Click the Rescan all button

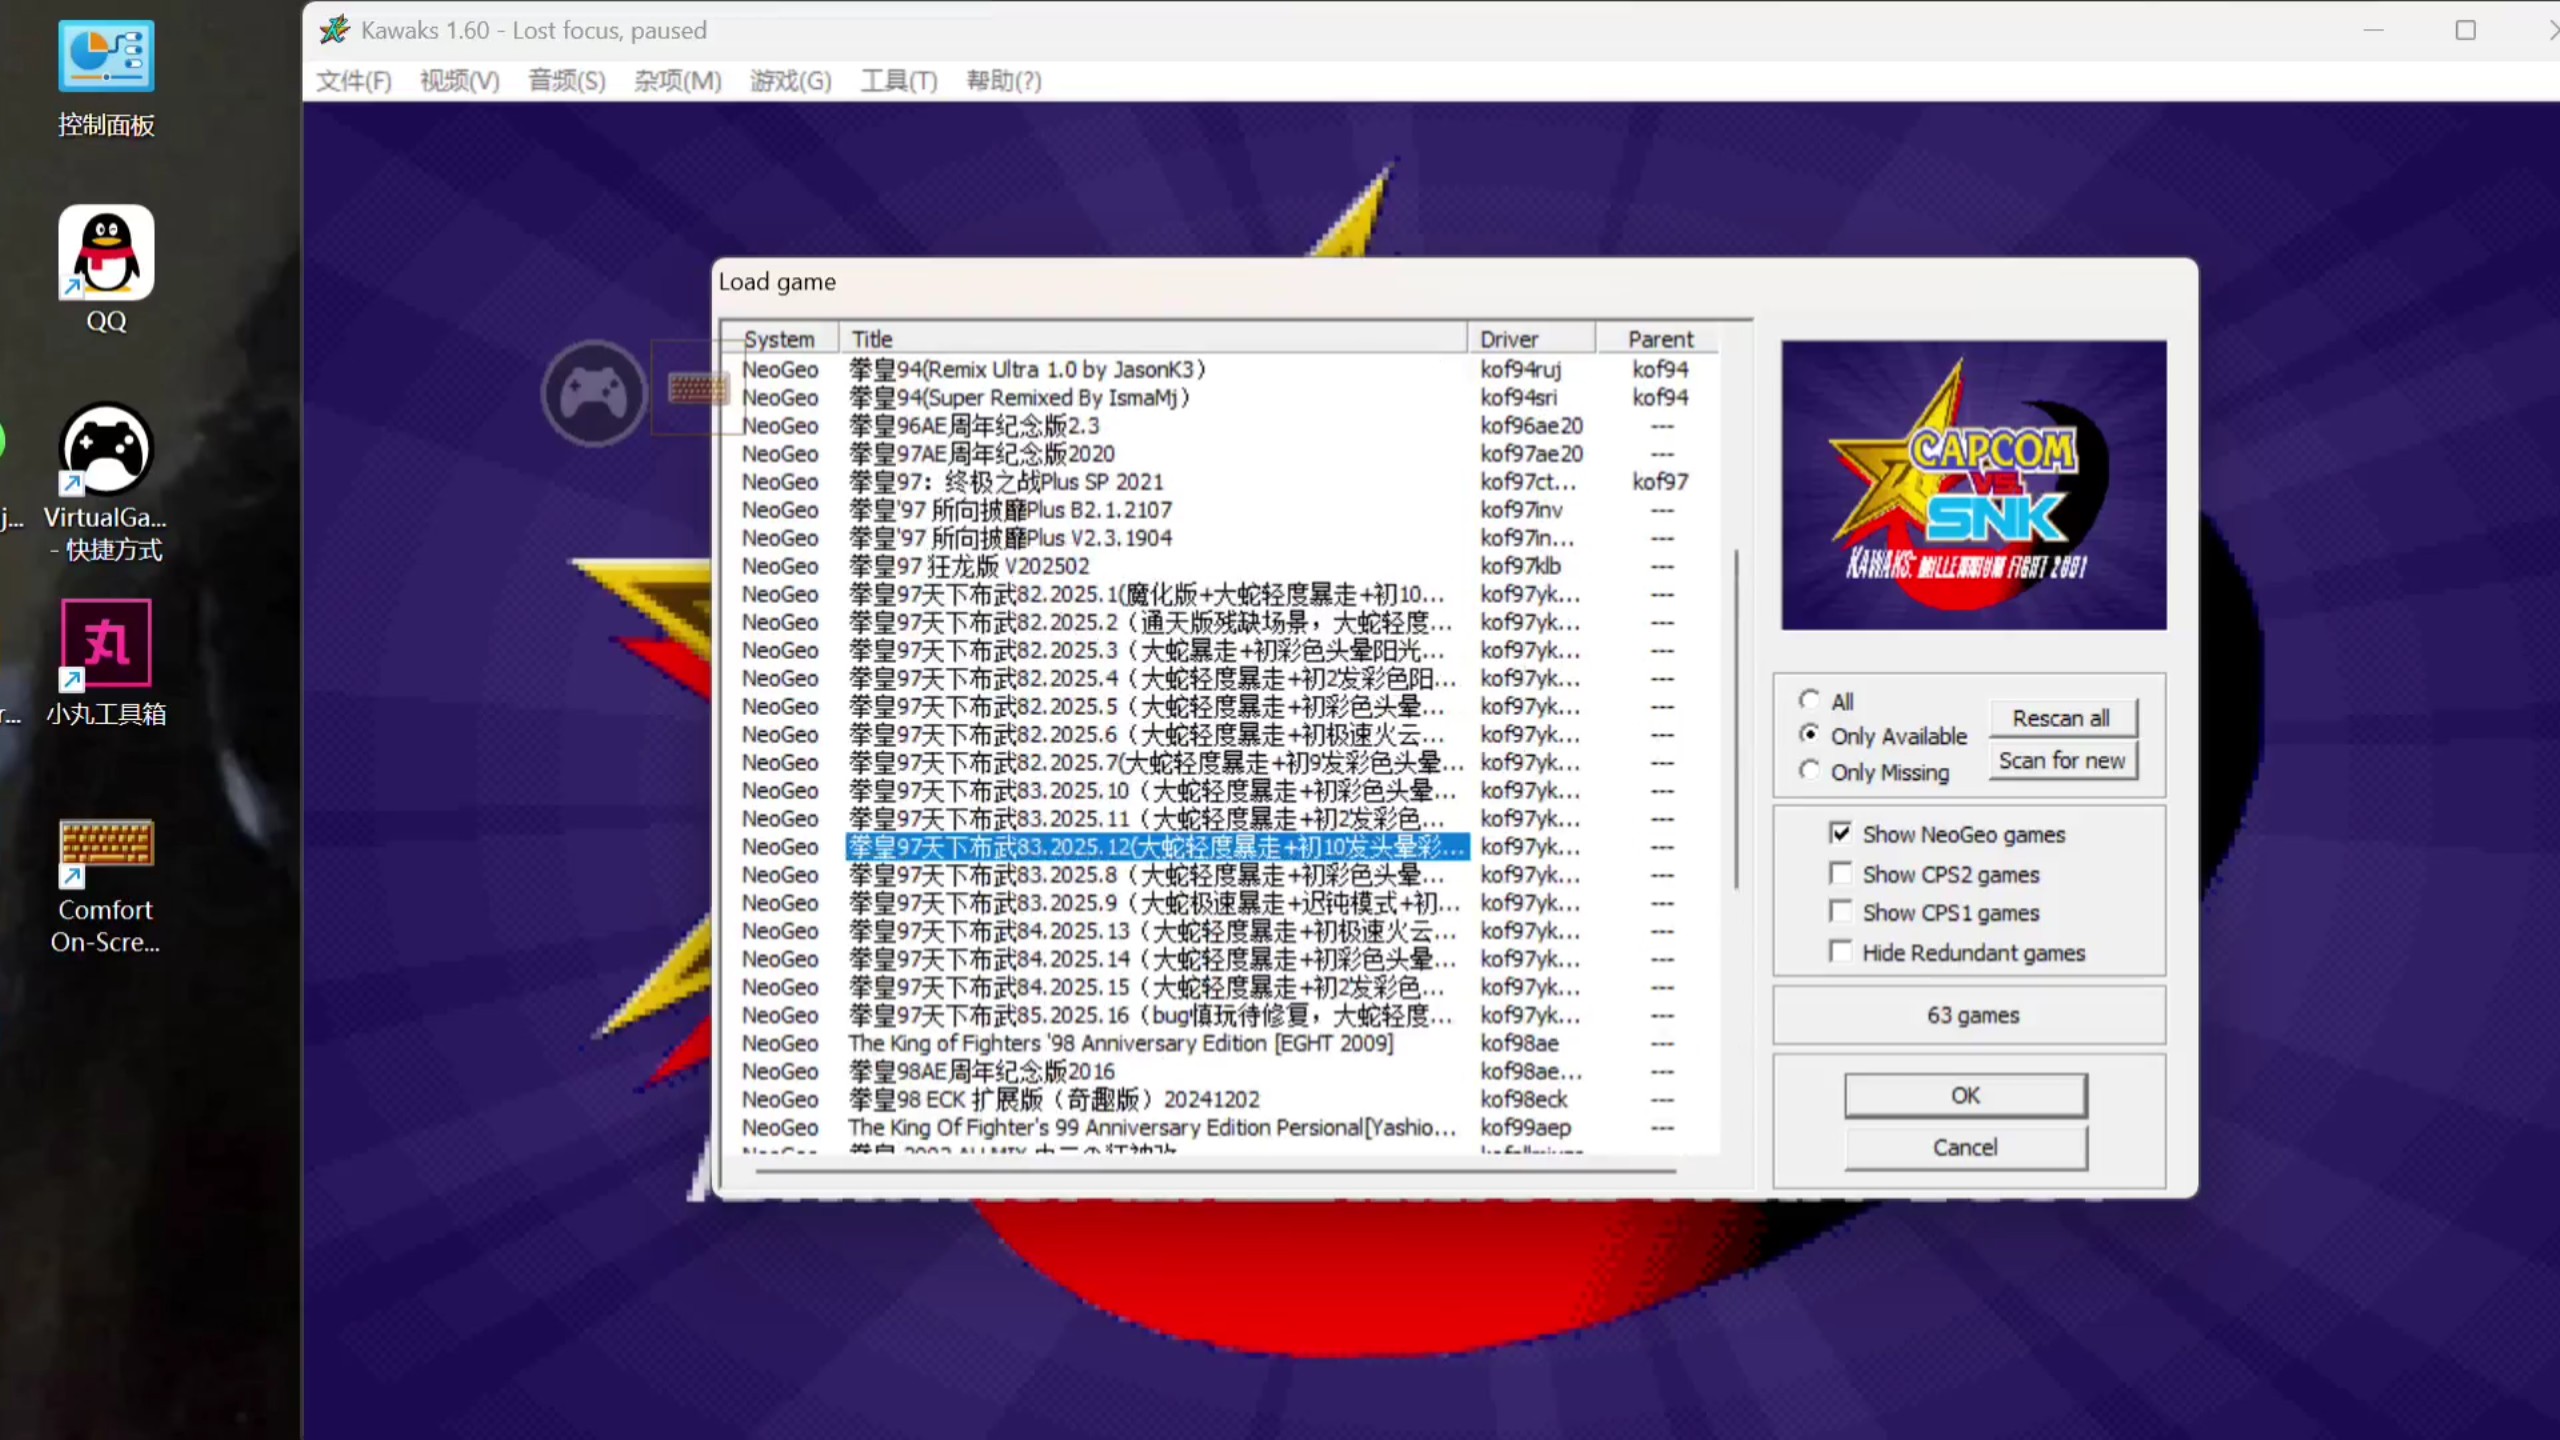(2062, 717)
